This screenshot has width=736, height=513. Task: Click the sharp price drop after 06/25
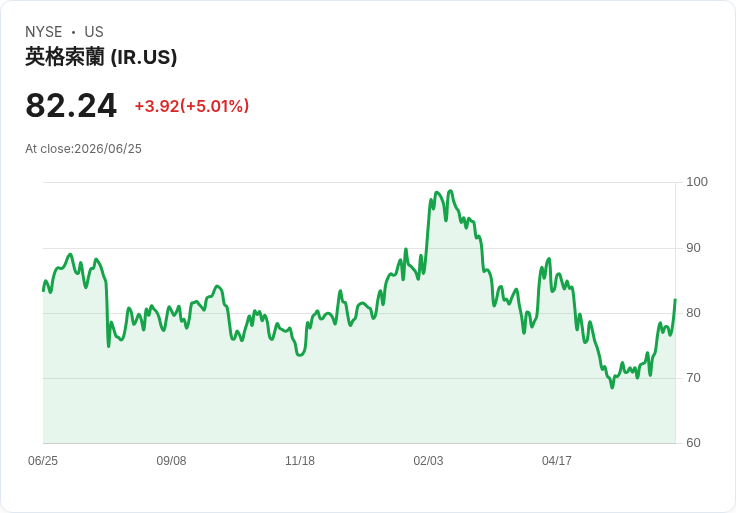coord(107,314)
